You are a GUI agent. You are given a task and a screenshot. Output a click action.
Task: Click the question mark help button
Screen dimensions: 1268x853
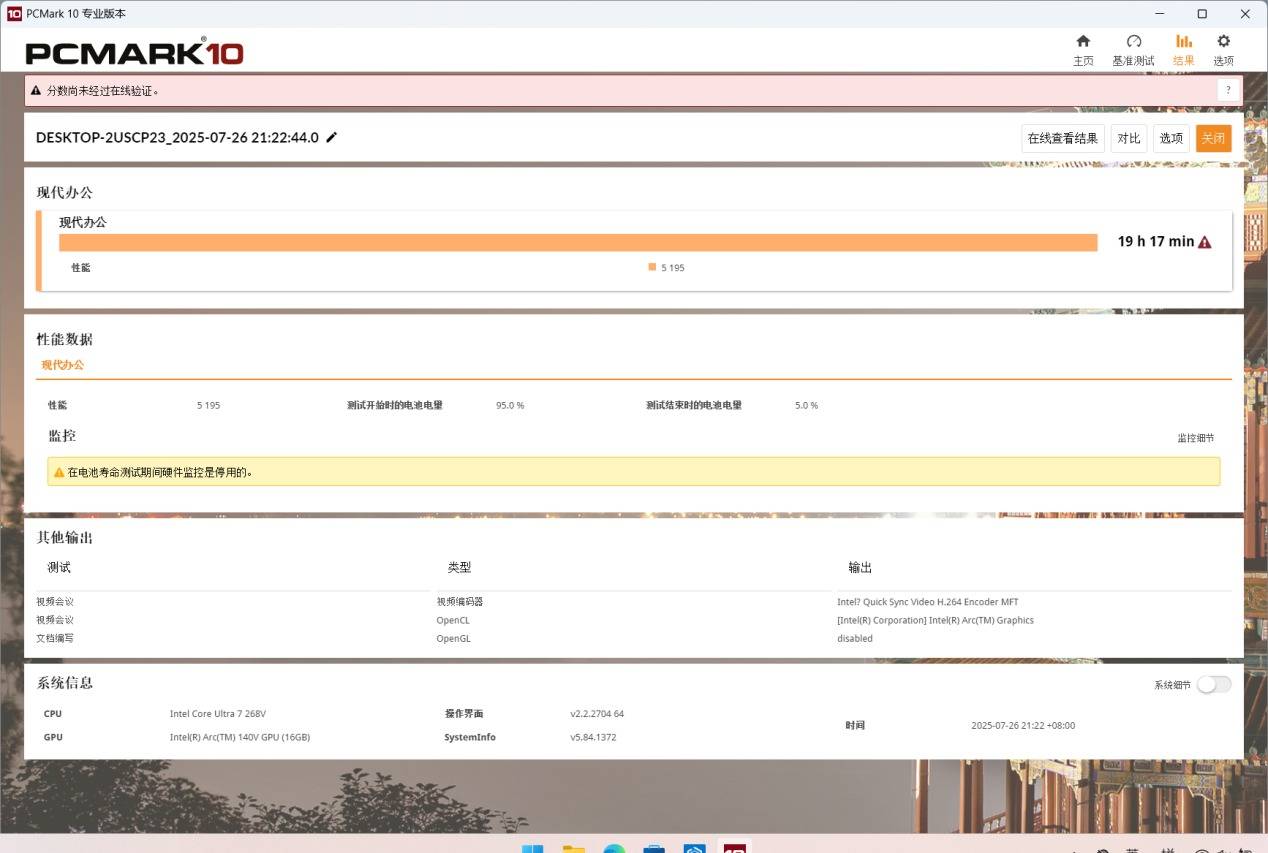coord(1229,90)
